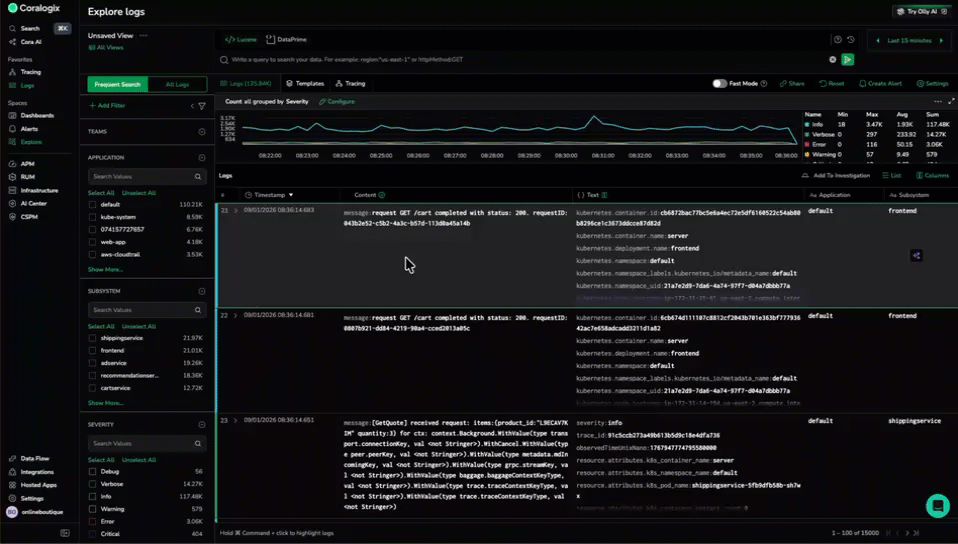Open the Cora AI sidebar item
This screenshot has width=958, height=544.
click(30, 42)
